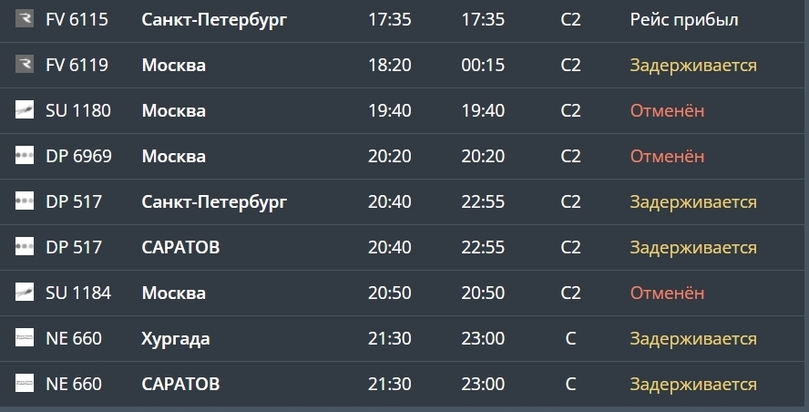Select the airline logo for SU 1184
The width and height of the screenshot is (809, 412).
25,293
